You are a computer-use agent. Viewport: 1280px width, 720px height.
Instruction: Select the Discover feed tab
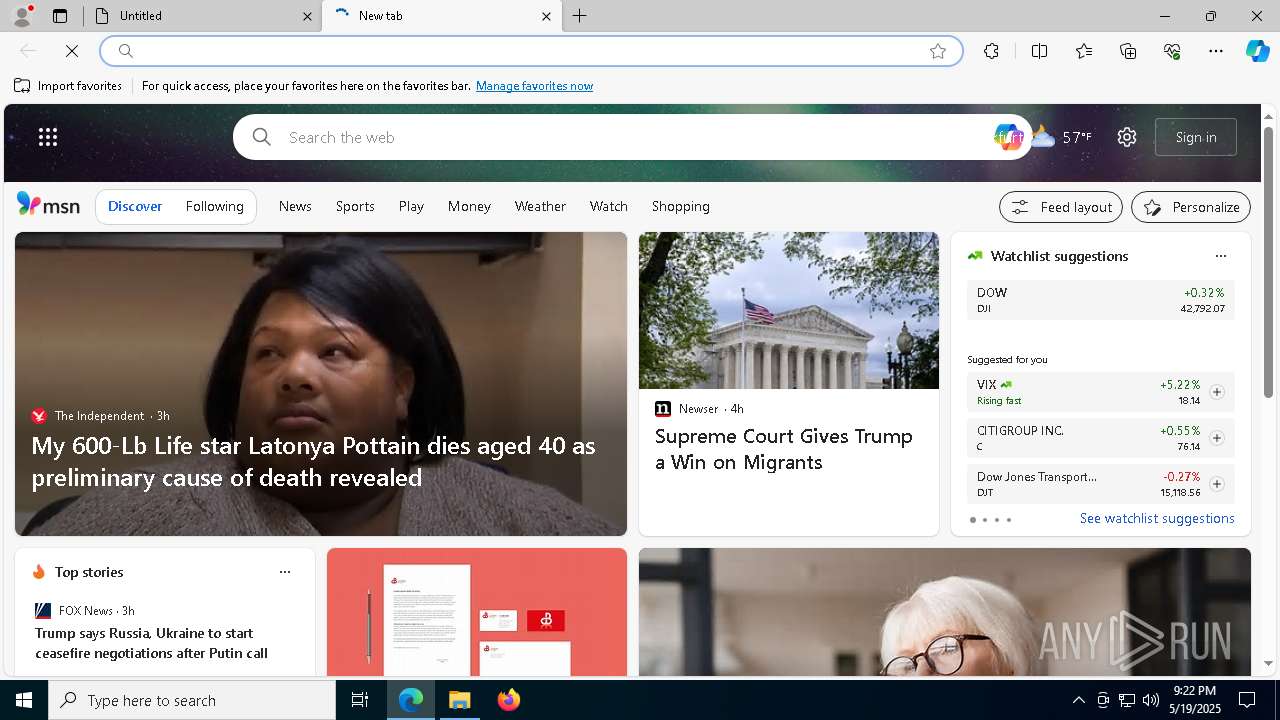(135, 206)
